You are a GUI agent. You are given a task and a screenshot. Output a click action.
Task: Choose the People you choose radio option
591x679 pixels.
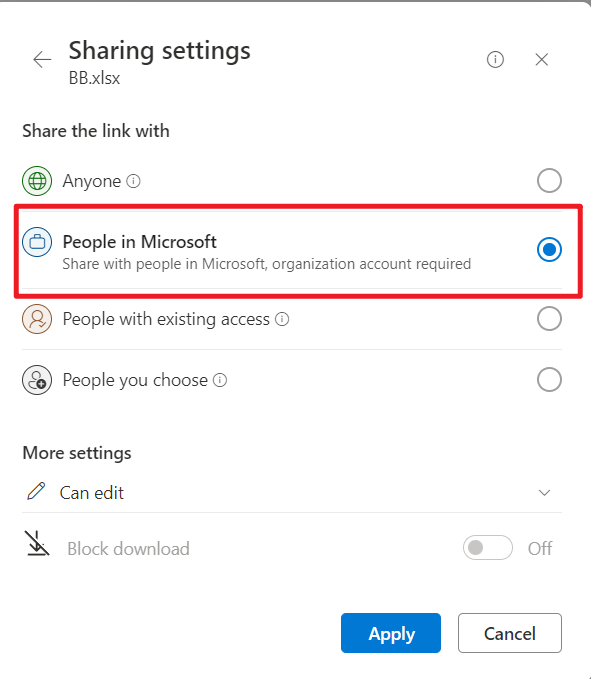click(x=549, y=380)
